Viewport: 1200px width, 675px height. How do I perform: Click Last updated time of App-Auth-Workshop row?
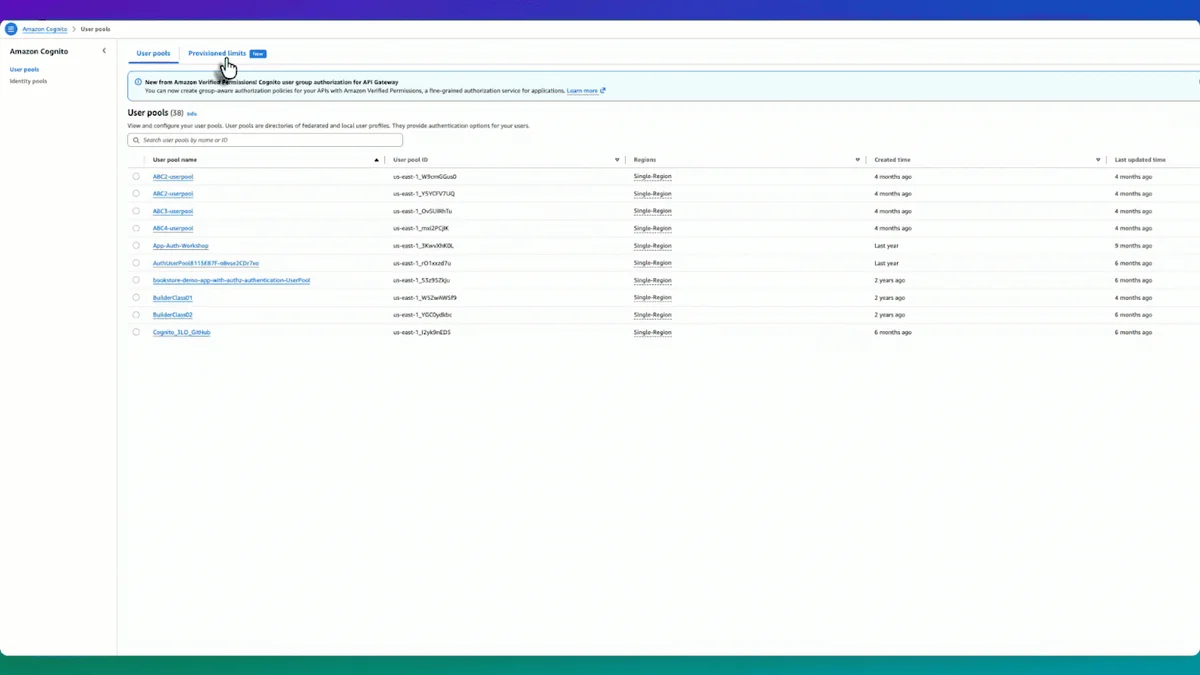click(x=1133, y=246)
